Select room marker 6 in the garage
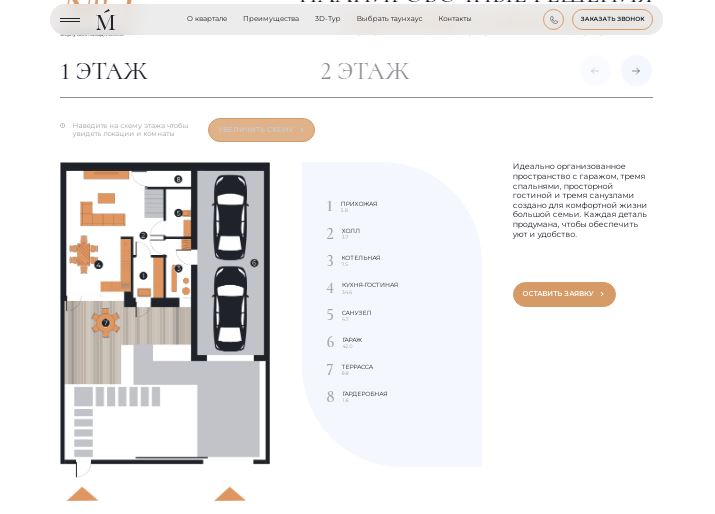The height and width of the screenshot is (514, 715). pyautogui.click(x=254, y=263)
